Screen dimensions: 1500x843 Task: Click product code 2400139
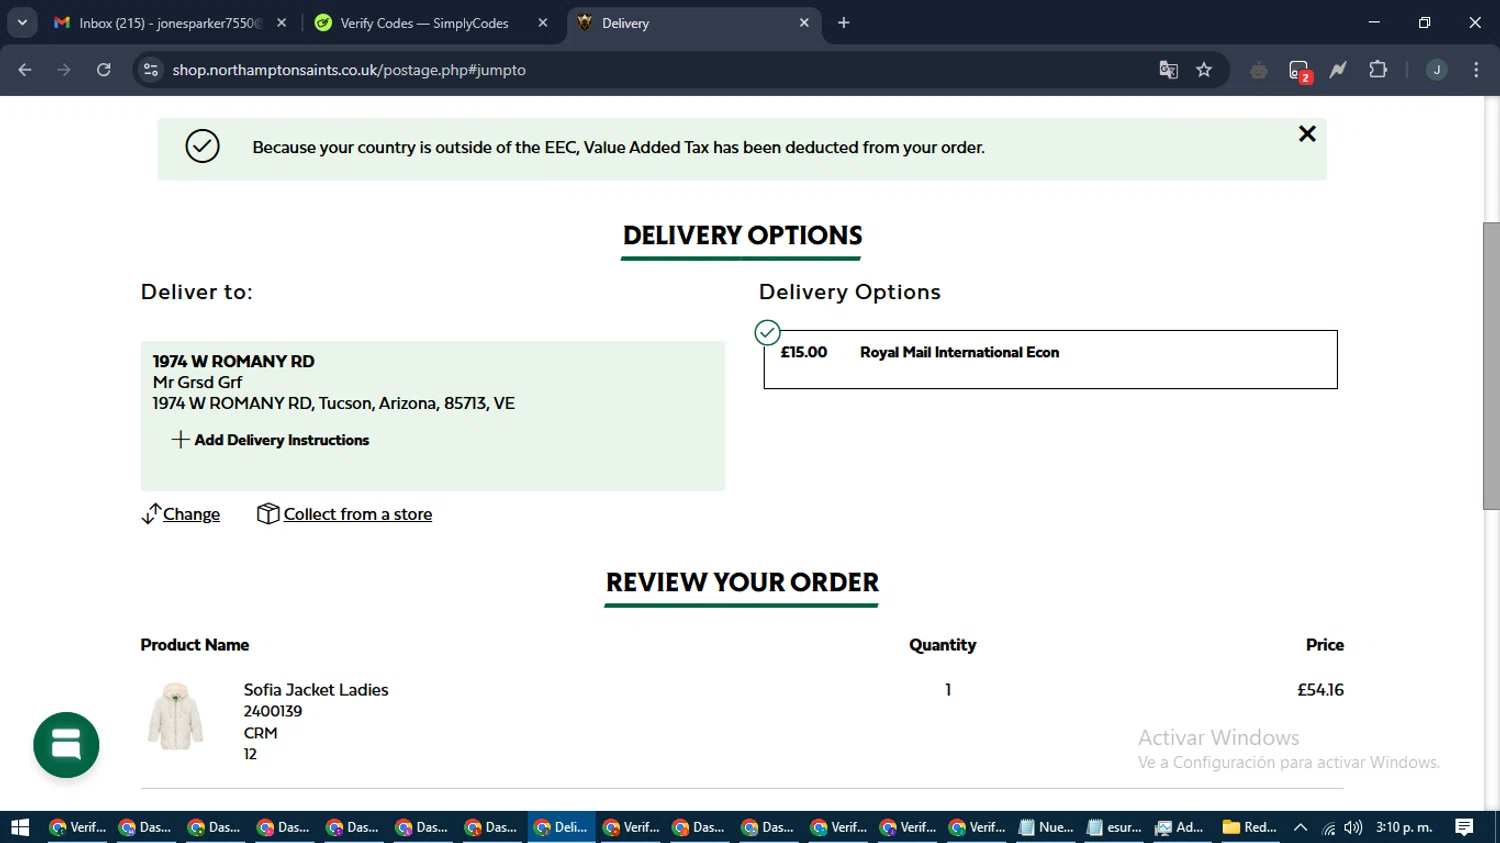(273, 711)
